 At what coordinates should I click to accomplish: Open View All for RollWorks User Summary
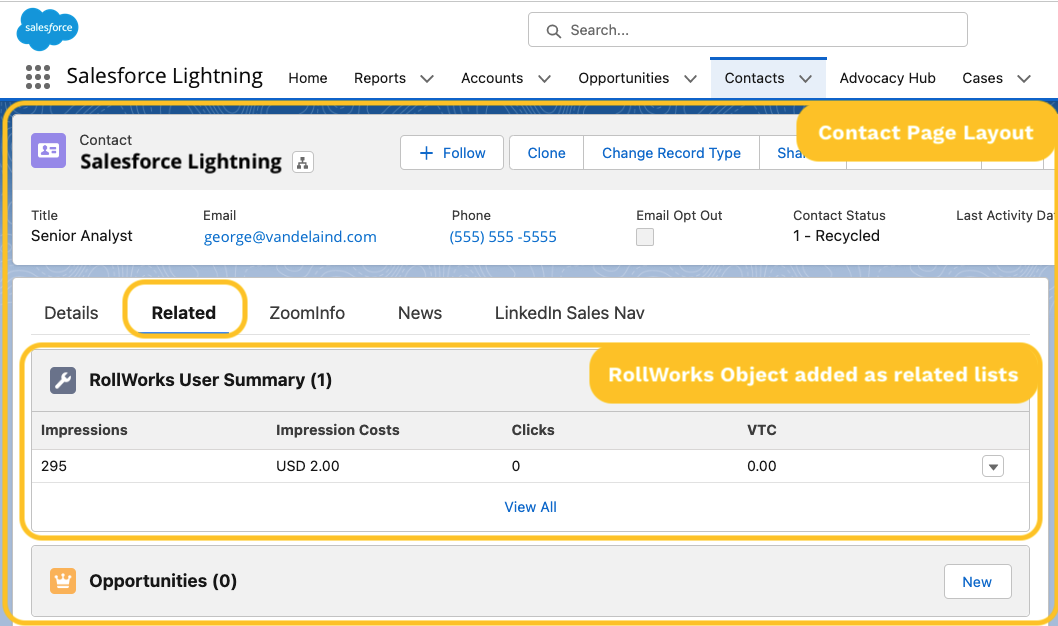point(530,507)
